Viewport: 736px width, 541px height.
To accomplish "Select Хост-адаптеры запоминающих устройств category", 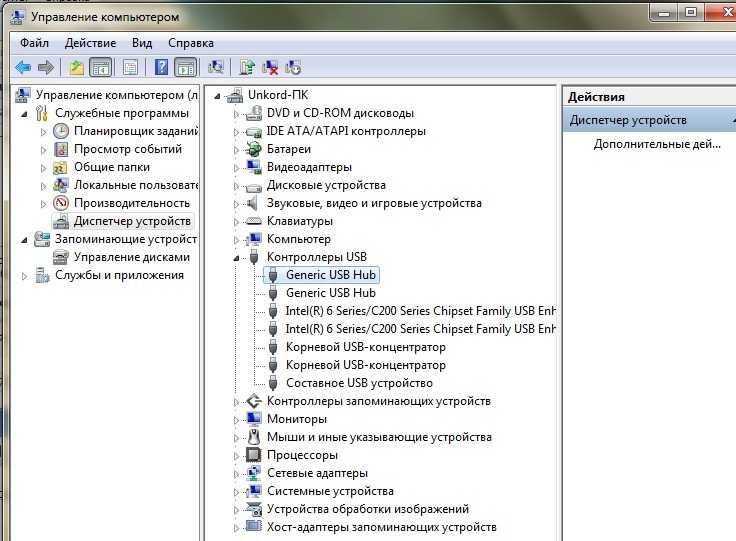I will click(x=382, y=527).
